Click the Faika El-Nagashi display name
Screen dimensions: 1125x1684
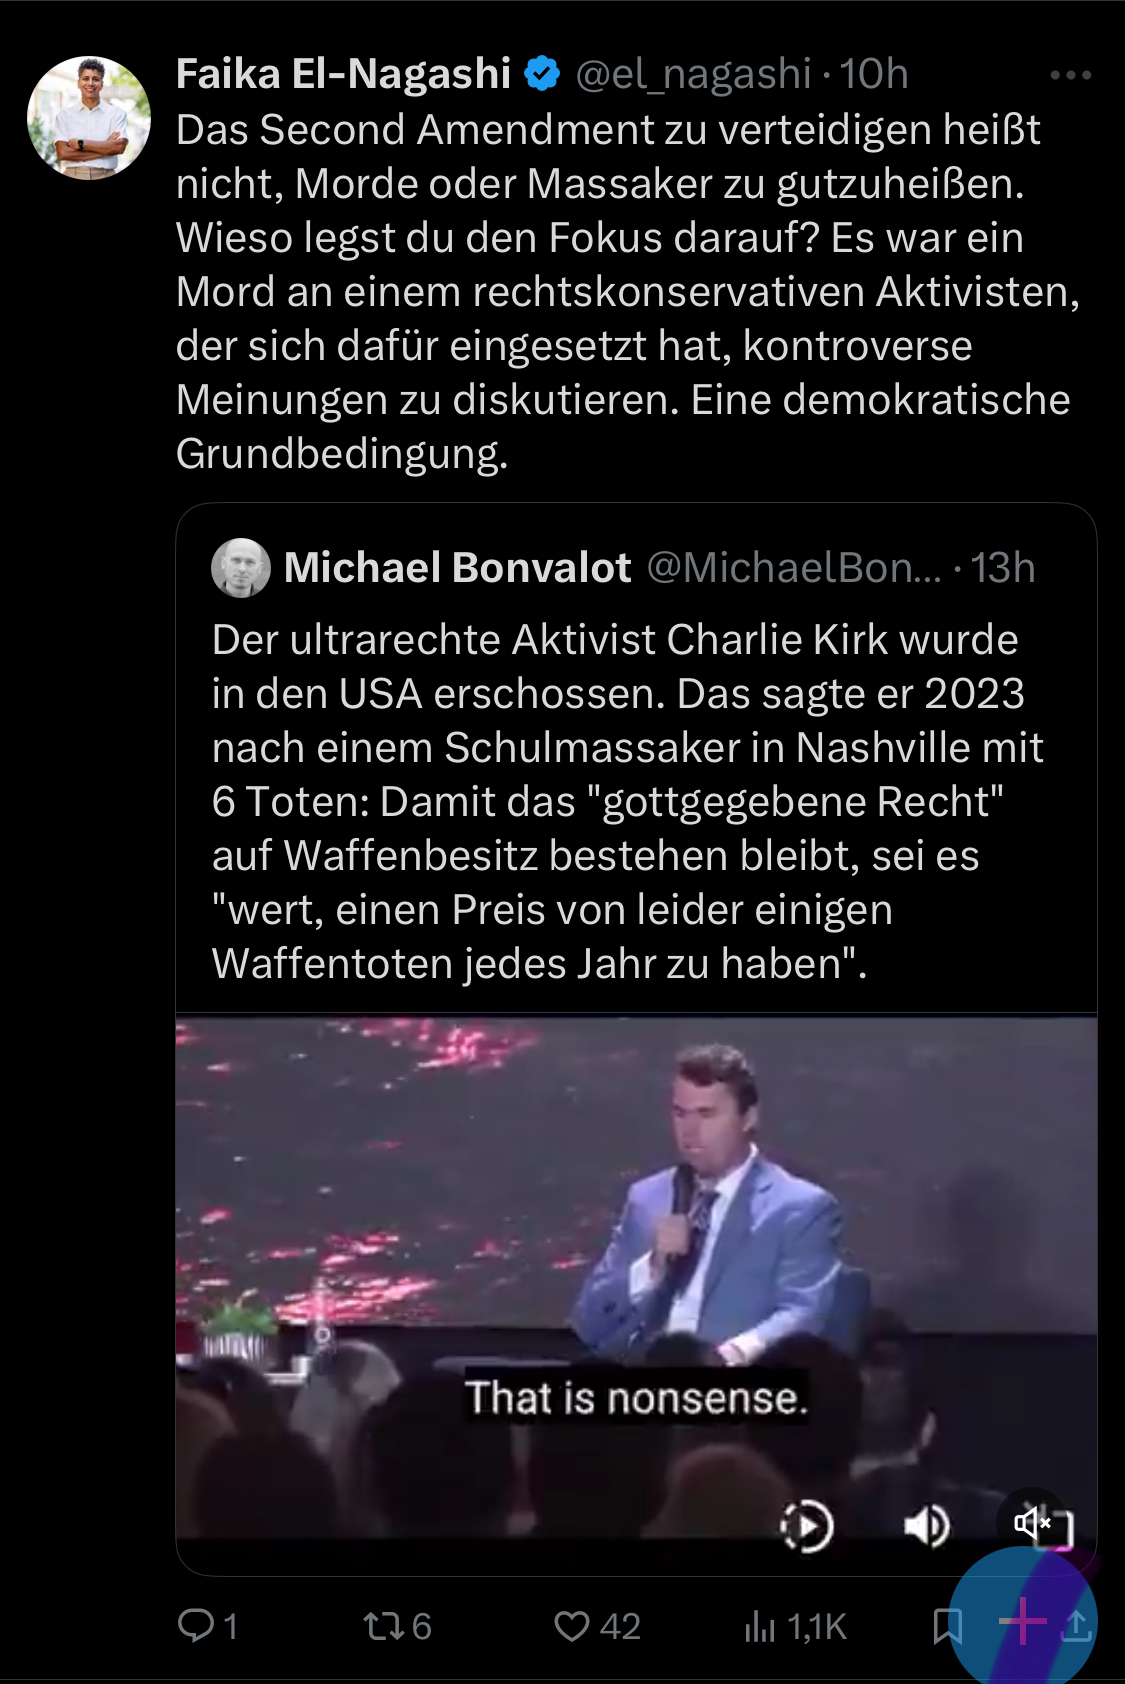[343, 74]
